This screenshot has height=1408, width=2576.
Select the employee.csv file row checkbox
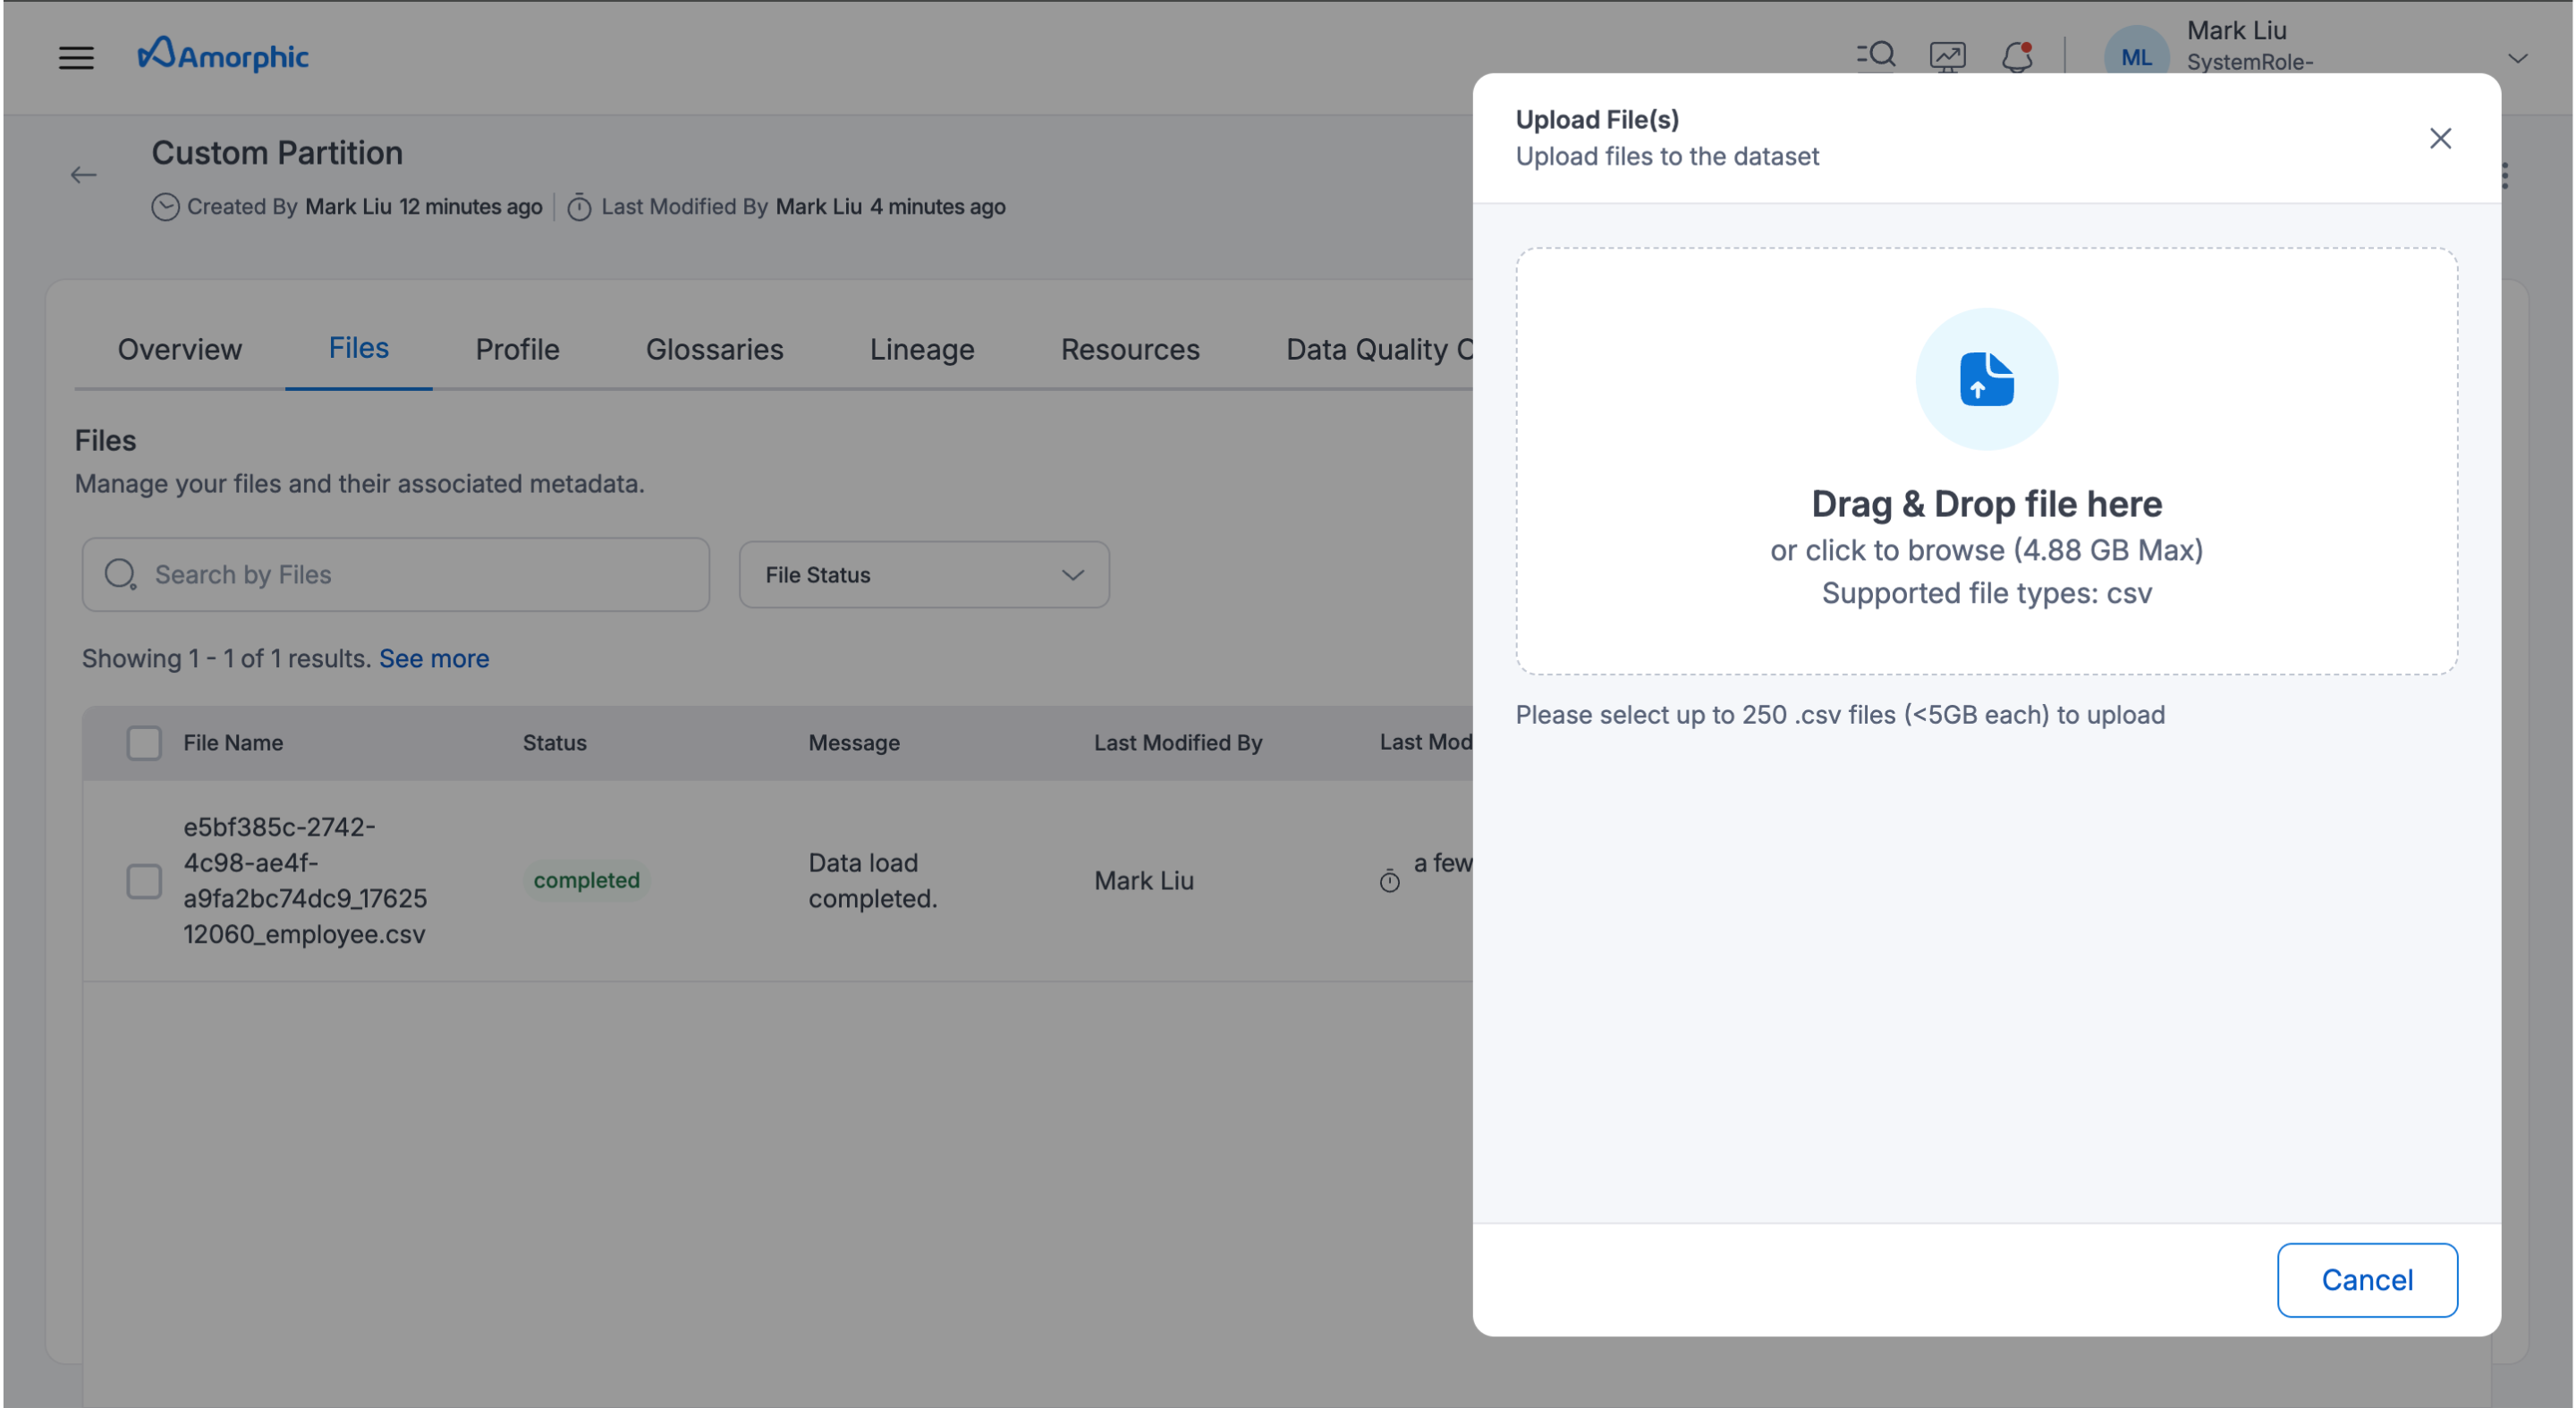(144, 881)
